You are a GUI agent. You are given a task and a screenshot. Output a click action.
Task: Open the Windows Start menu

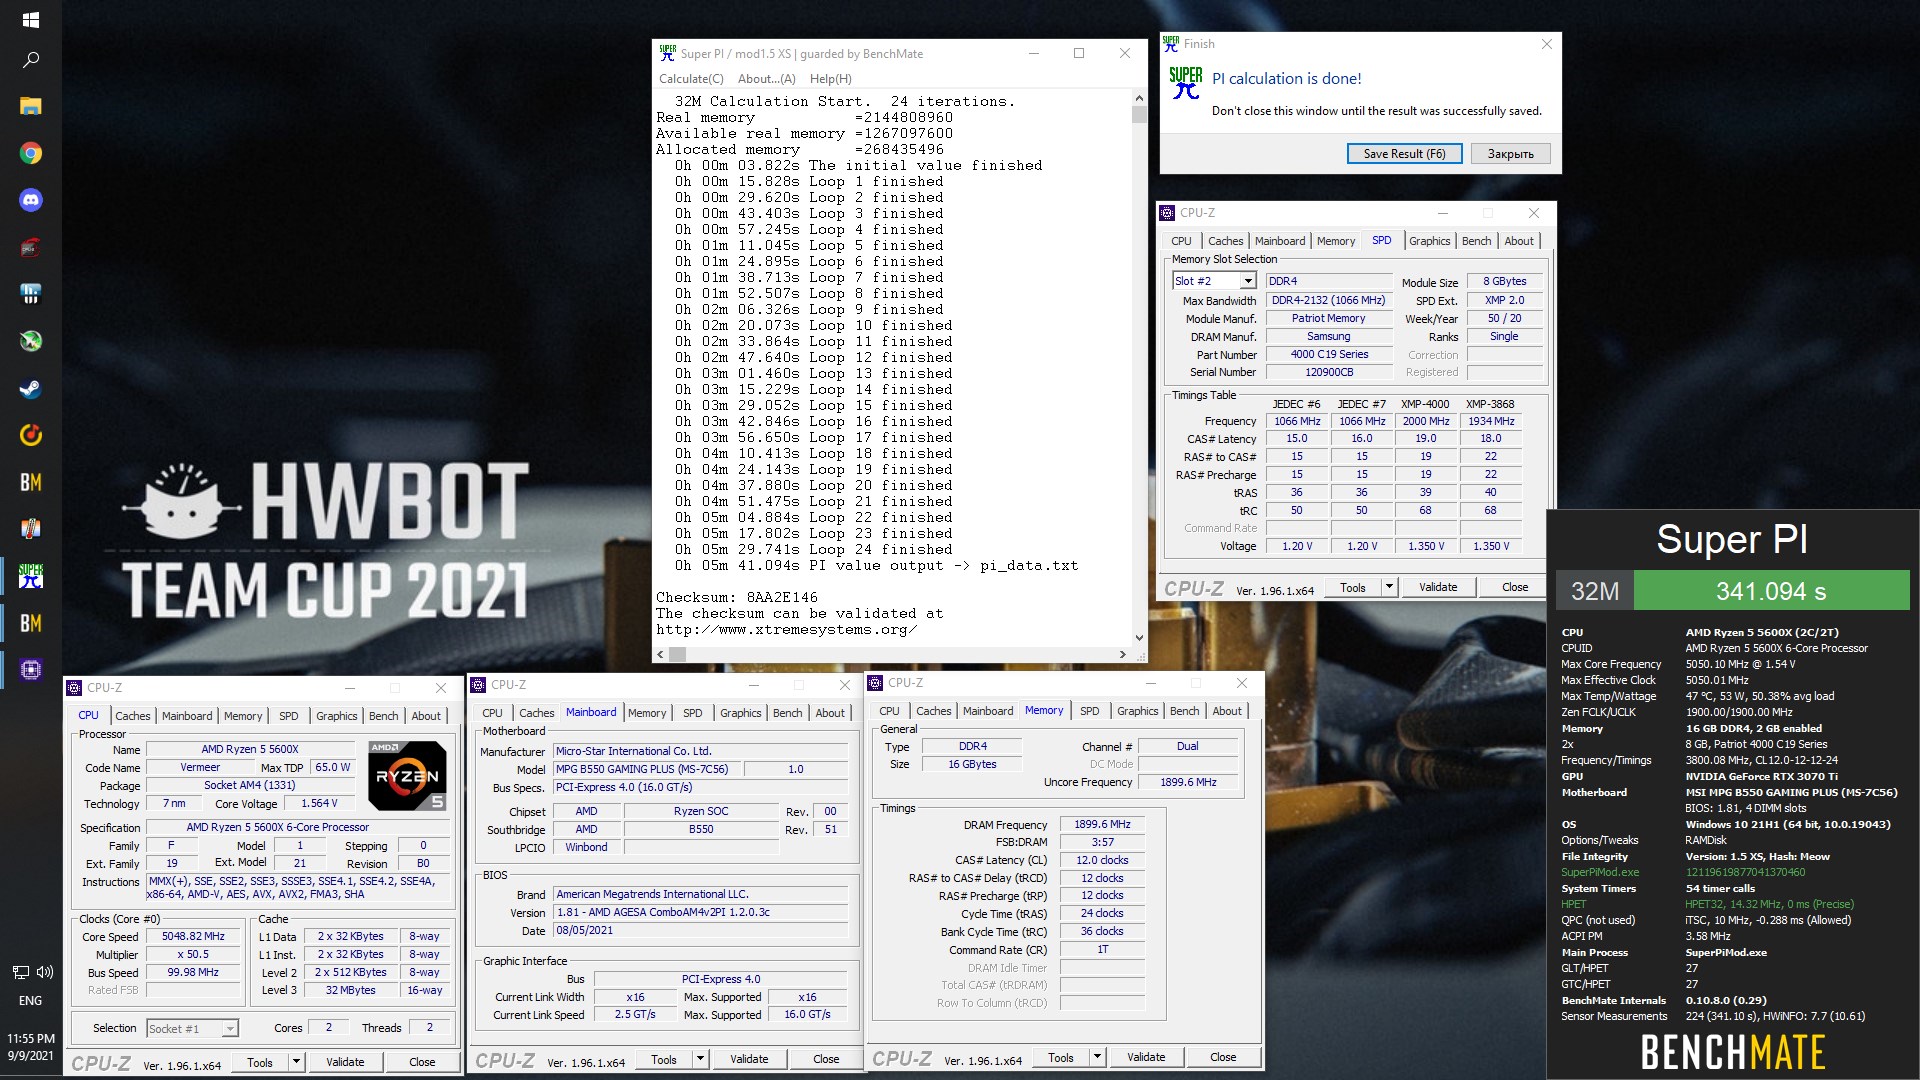(x=30, y=19)
